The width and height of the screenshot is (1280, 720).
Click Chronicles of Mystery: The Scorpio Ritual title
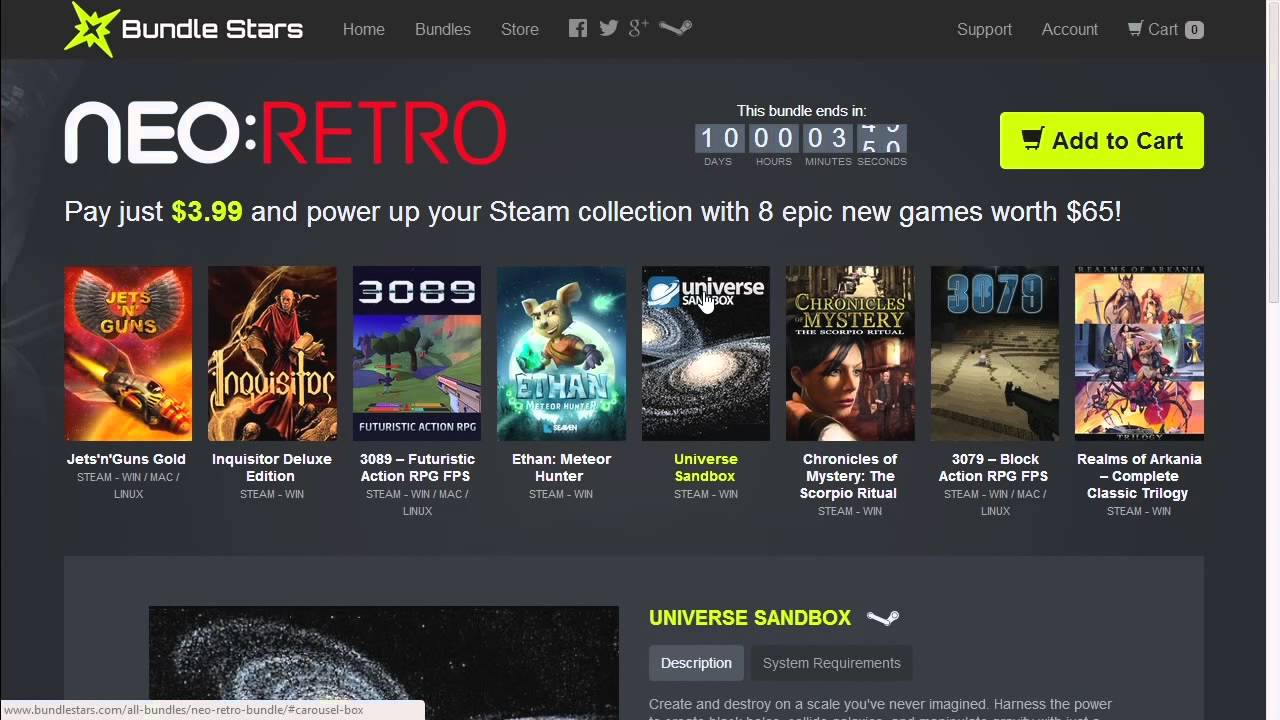[x=850, y=476]
